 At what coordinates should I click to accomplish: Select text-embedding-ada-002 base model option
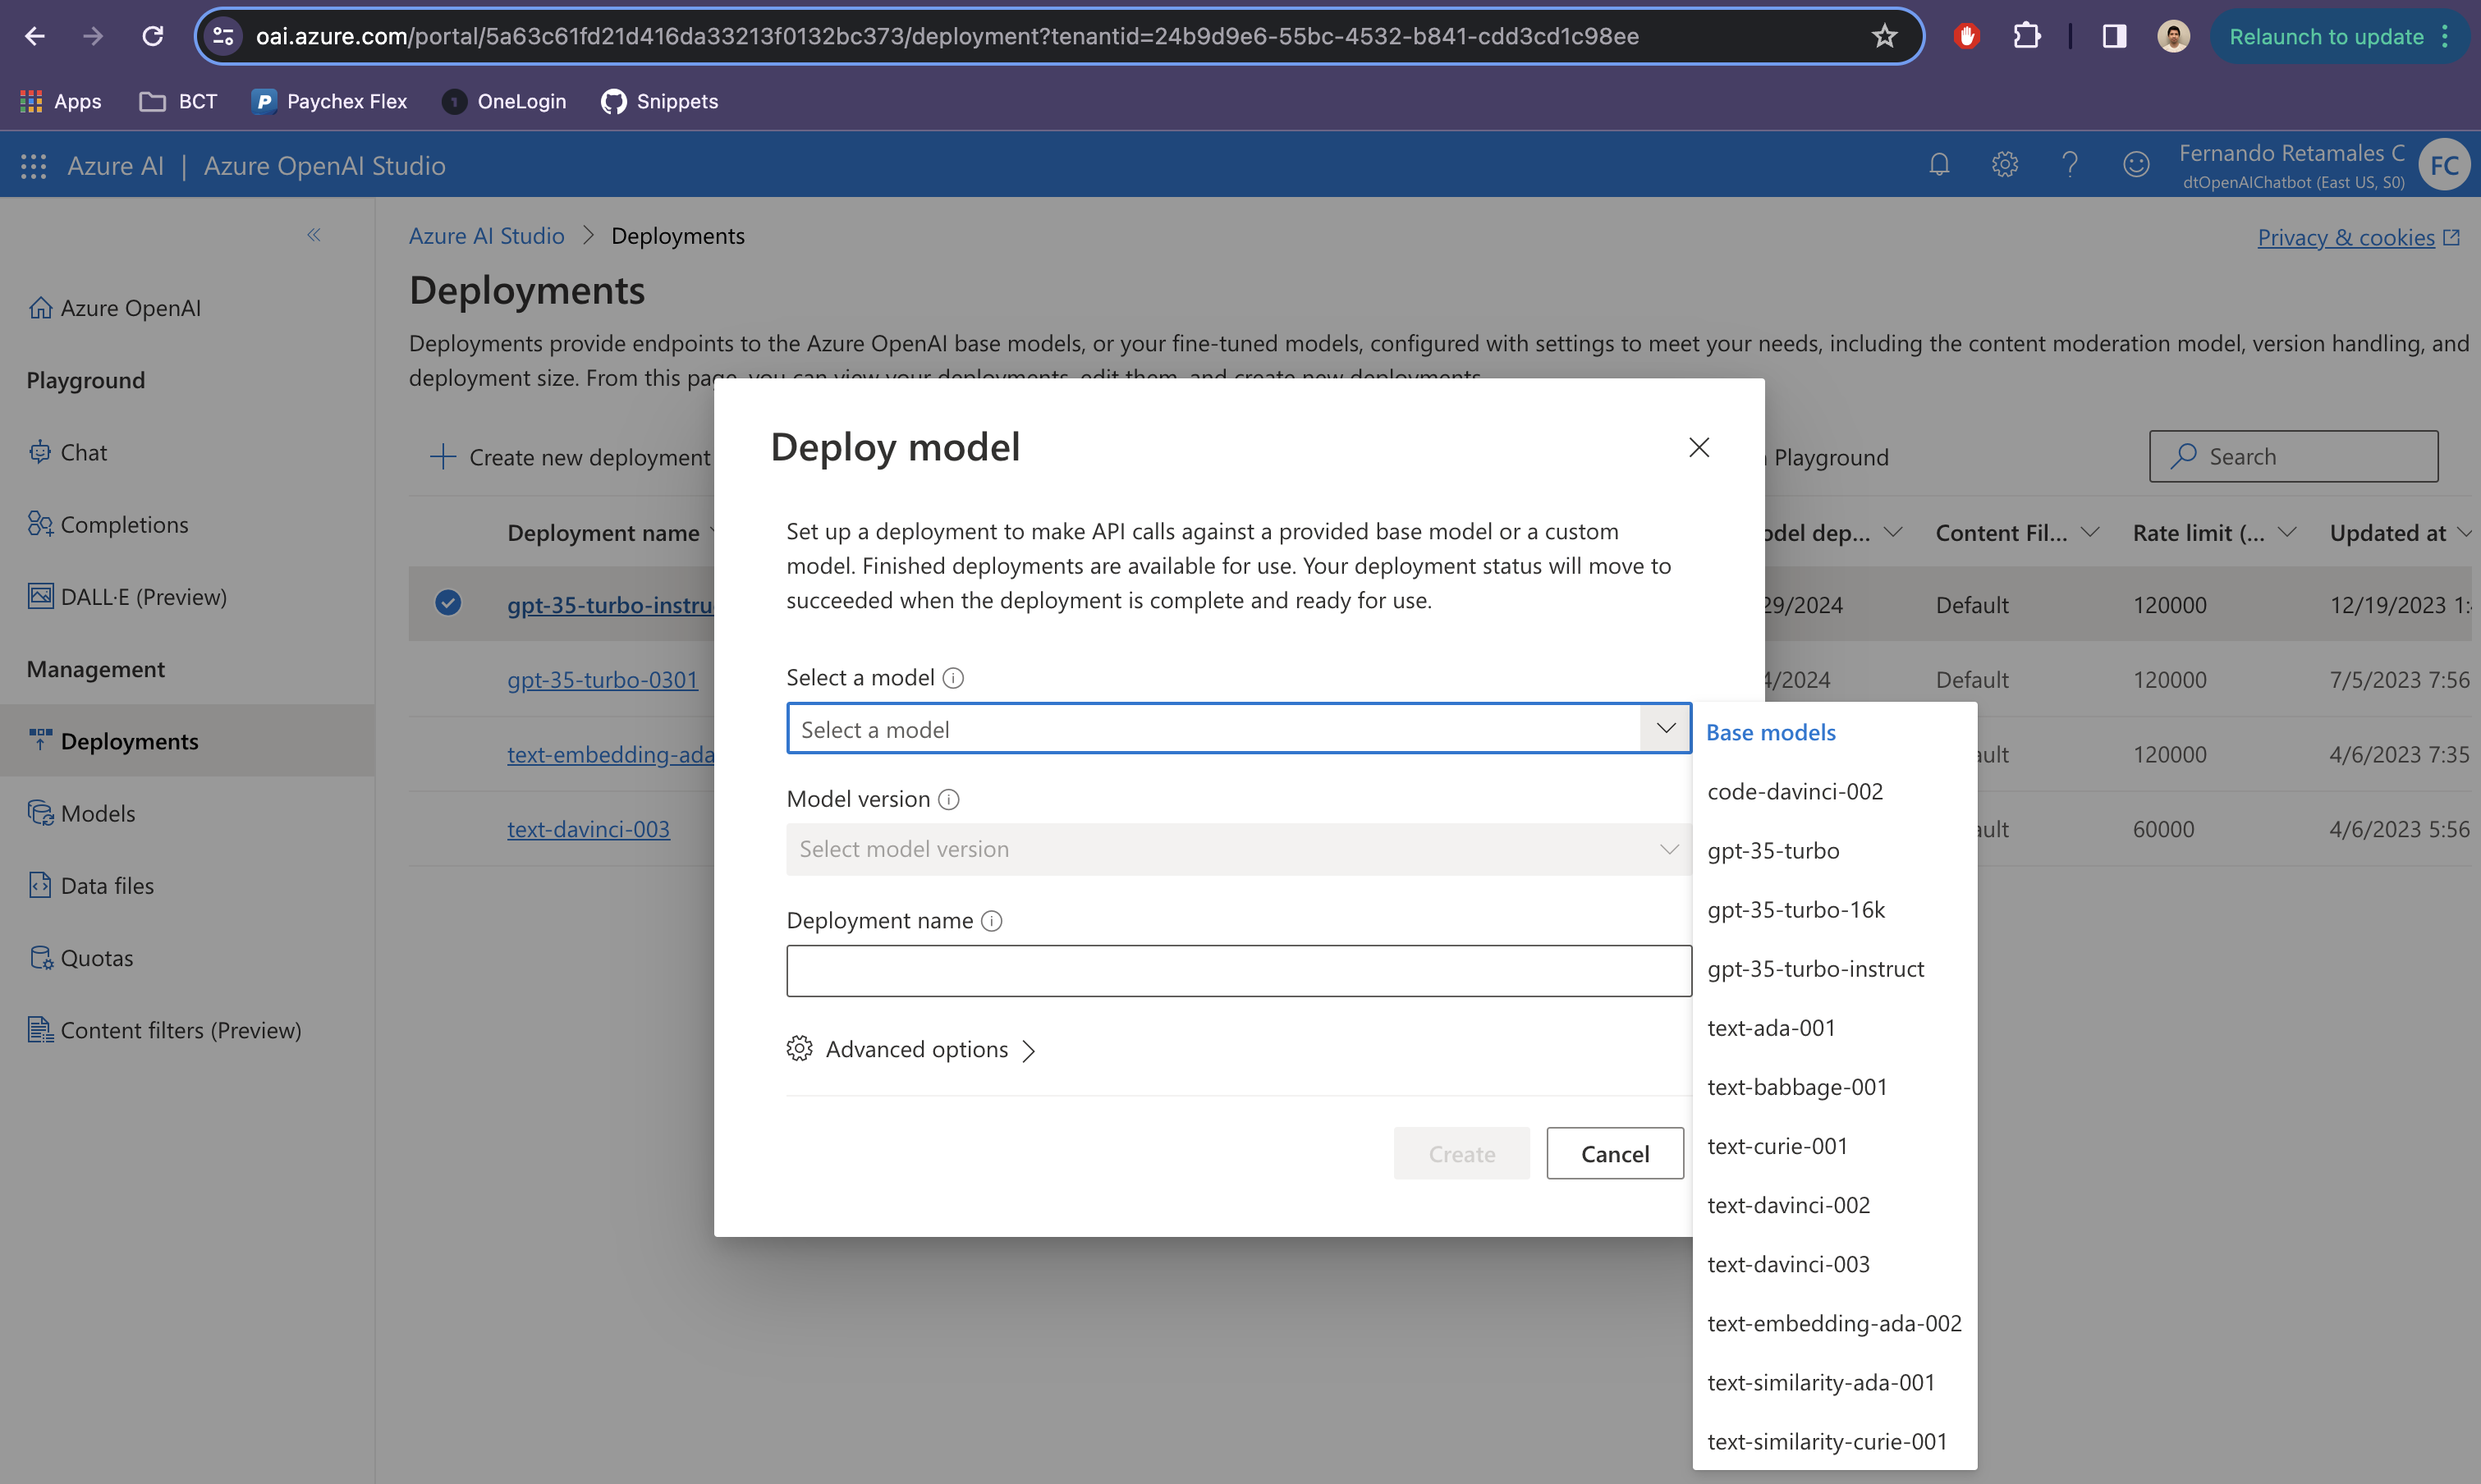pos(1833,1323)
